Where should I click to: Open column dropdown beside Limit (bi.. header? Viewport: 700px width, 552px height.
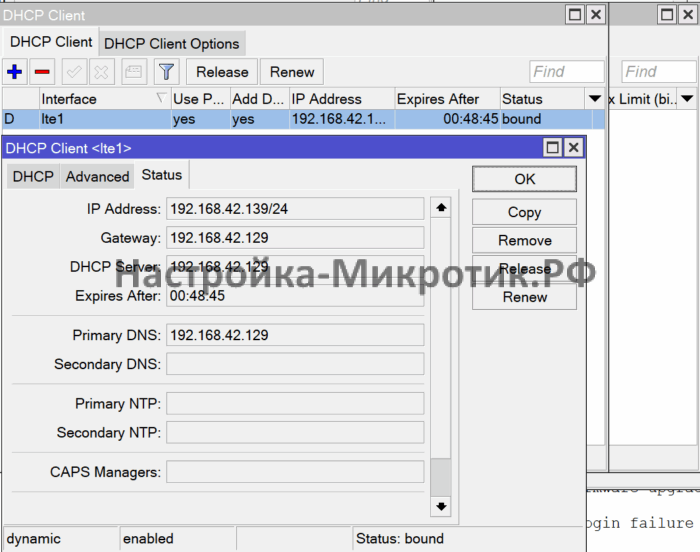pos(688,98)
